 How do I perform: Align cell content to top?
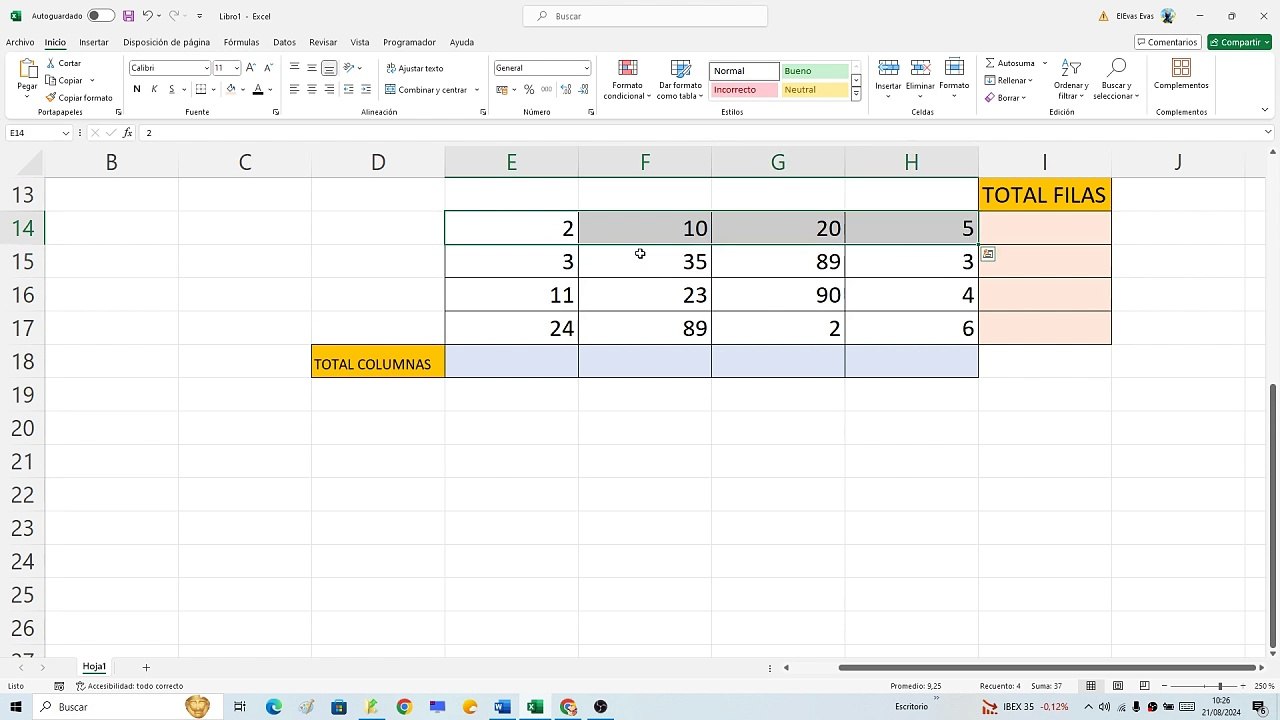[294, 68]
